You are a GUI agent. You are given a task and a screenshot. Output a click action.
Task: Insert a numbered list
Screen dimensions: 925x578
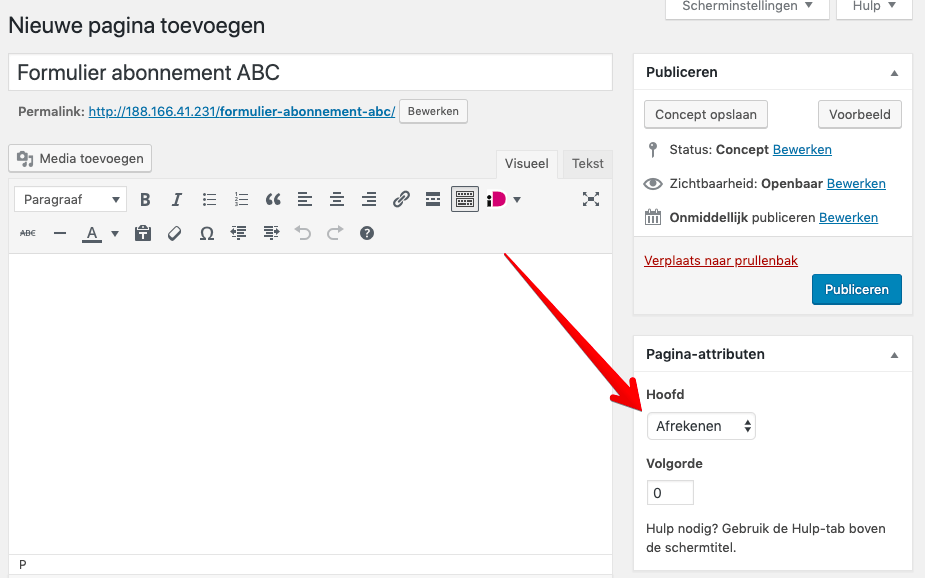(x=241, y=199)
